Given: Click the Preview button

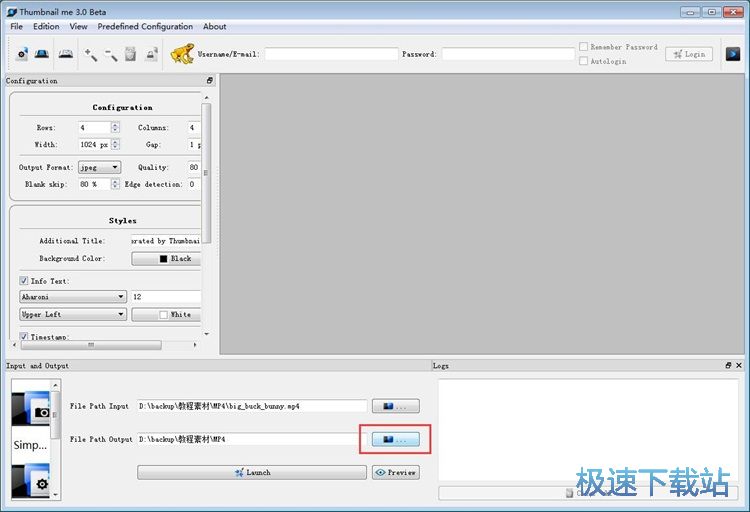Looking at the screenshot, I should 396,472.
